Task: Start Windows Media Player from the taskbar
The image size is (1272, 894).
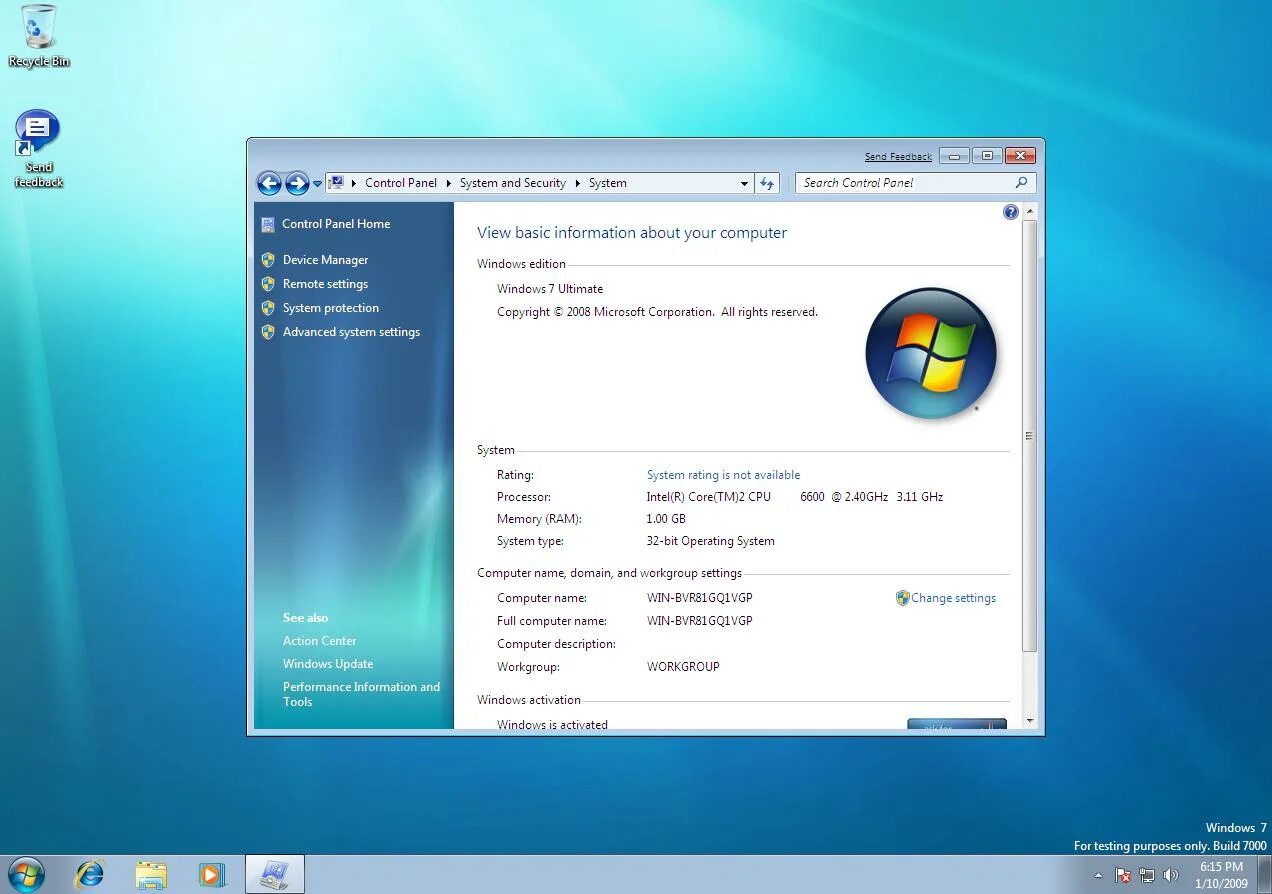Action: point(211,873)
